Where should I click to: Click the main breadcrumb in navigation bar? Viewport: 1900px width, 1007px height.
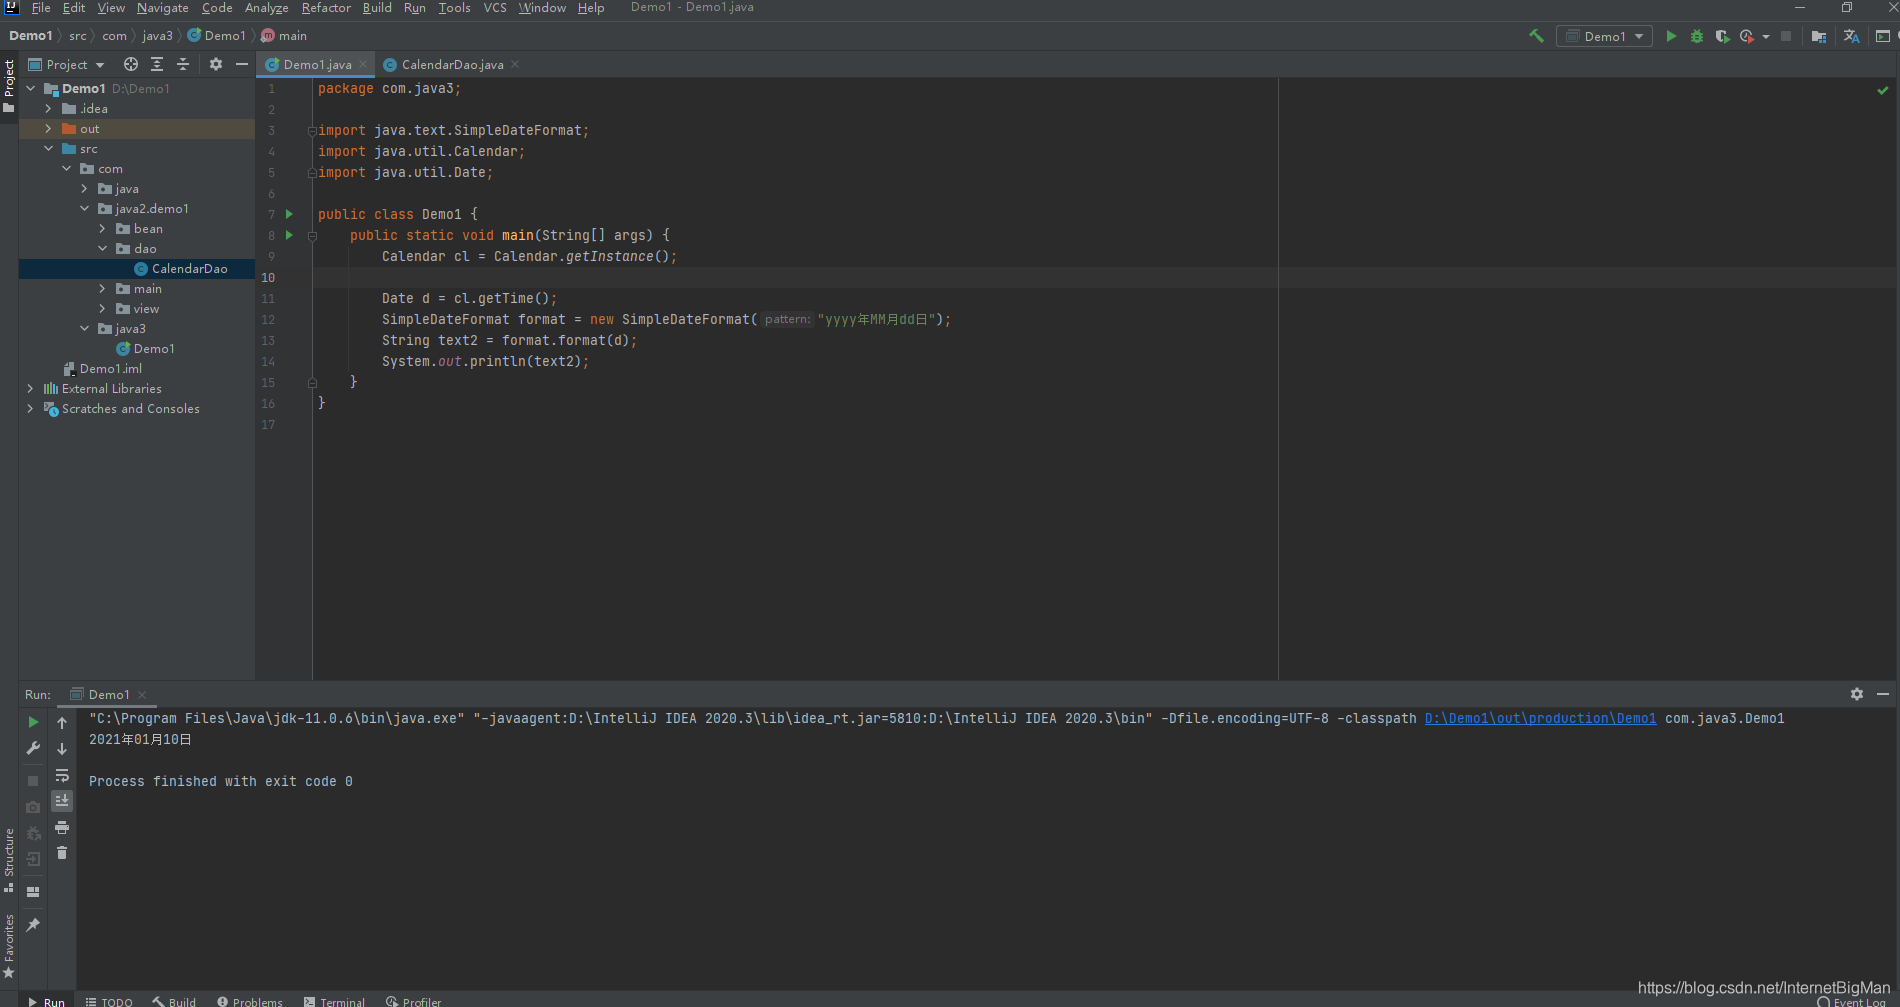click(x=284, y=36)
